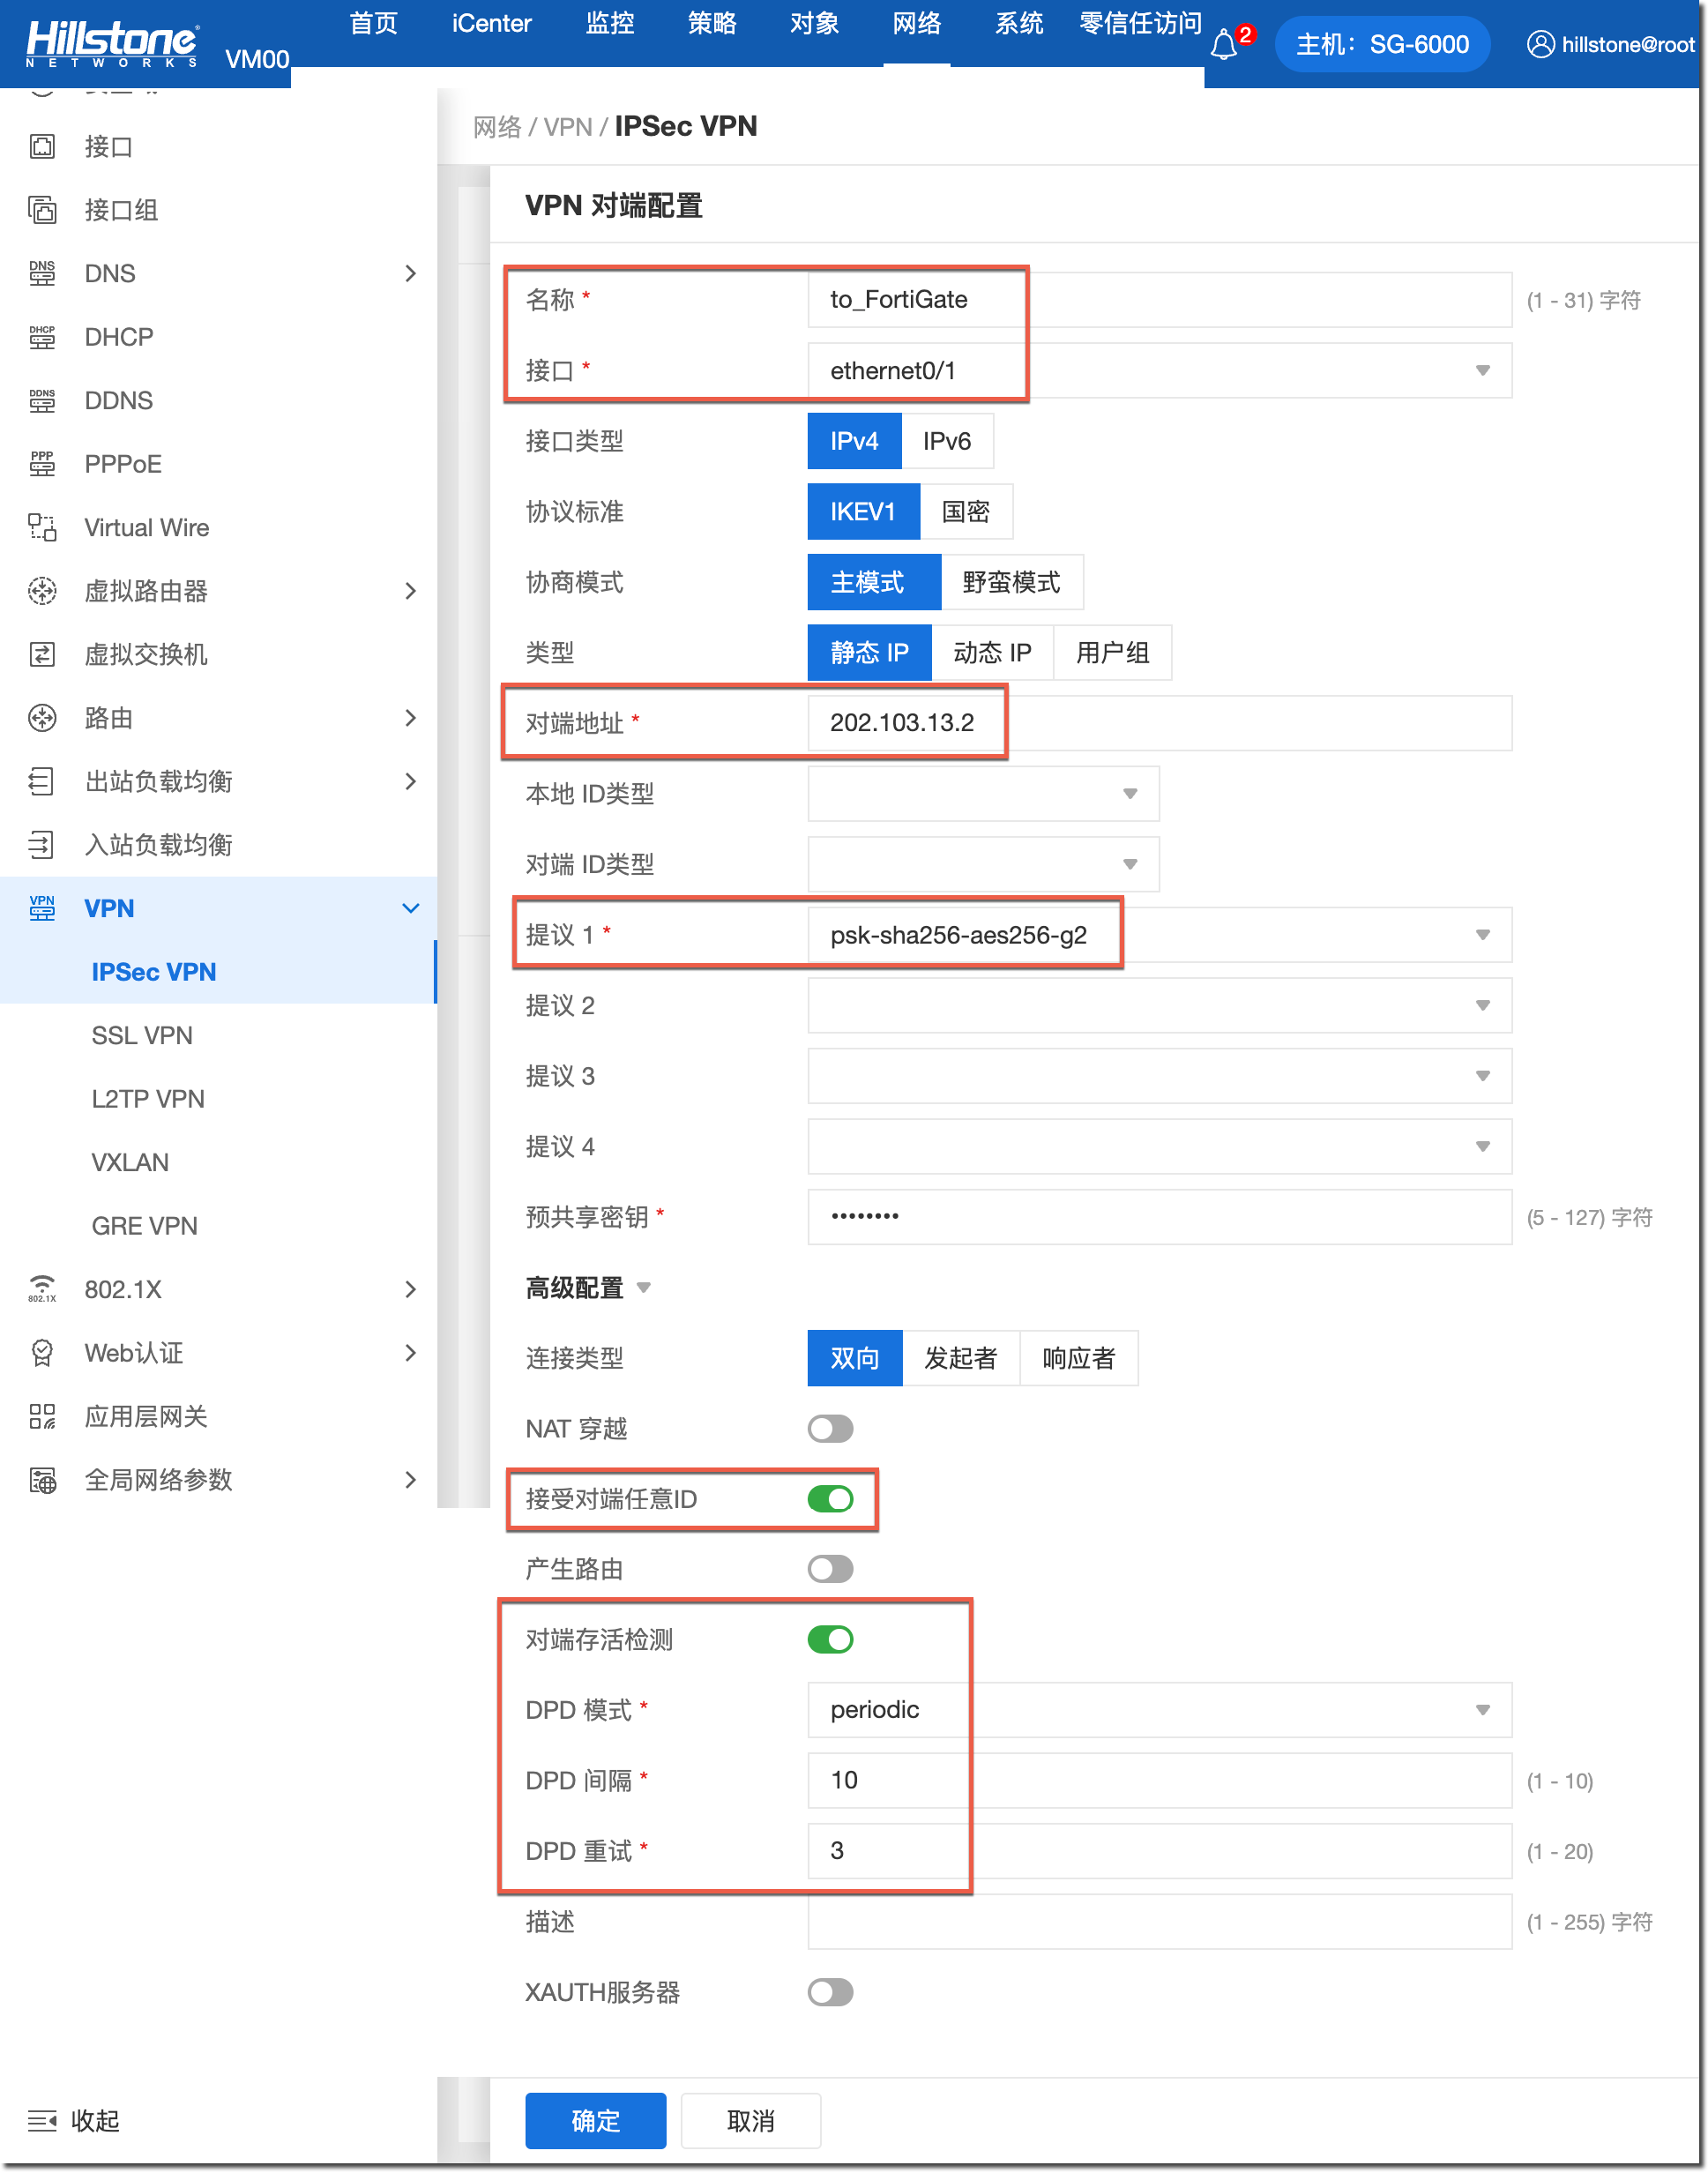The width and height of the screenshot is (1708, 2173).
Task: Open the 策略 top menu
Action: click(x=712, y=24)
